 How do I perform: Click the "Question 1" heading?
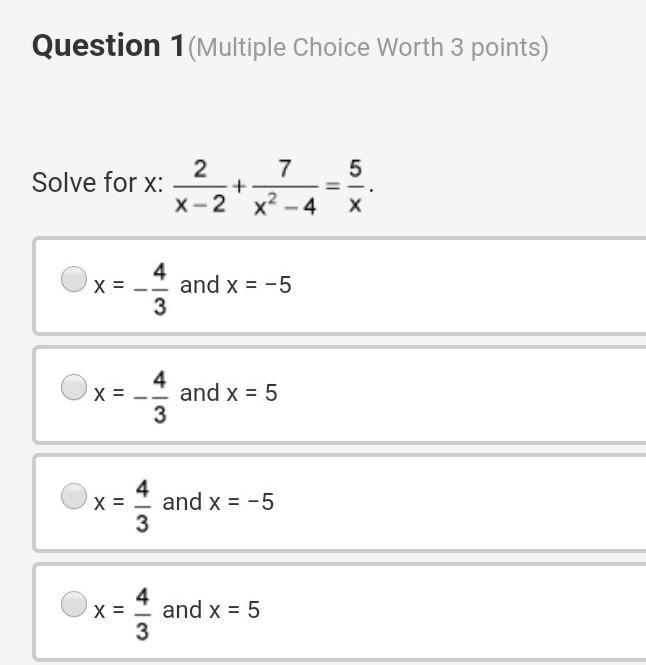click(x=108, y=46)
